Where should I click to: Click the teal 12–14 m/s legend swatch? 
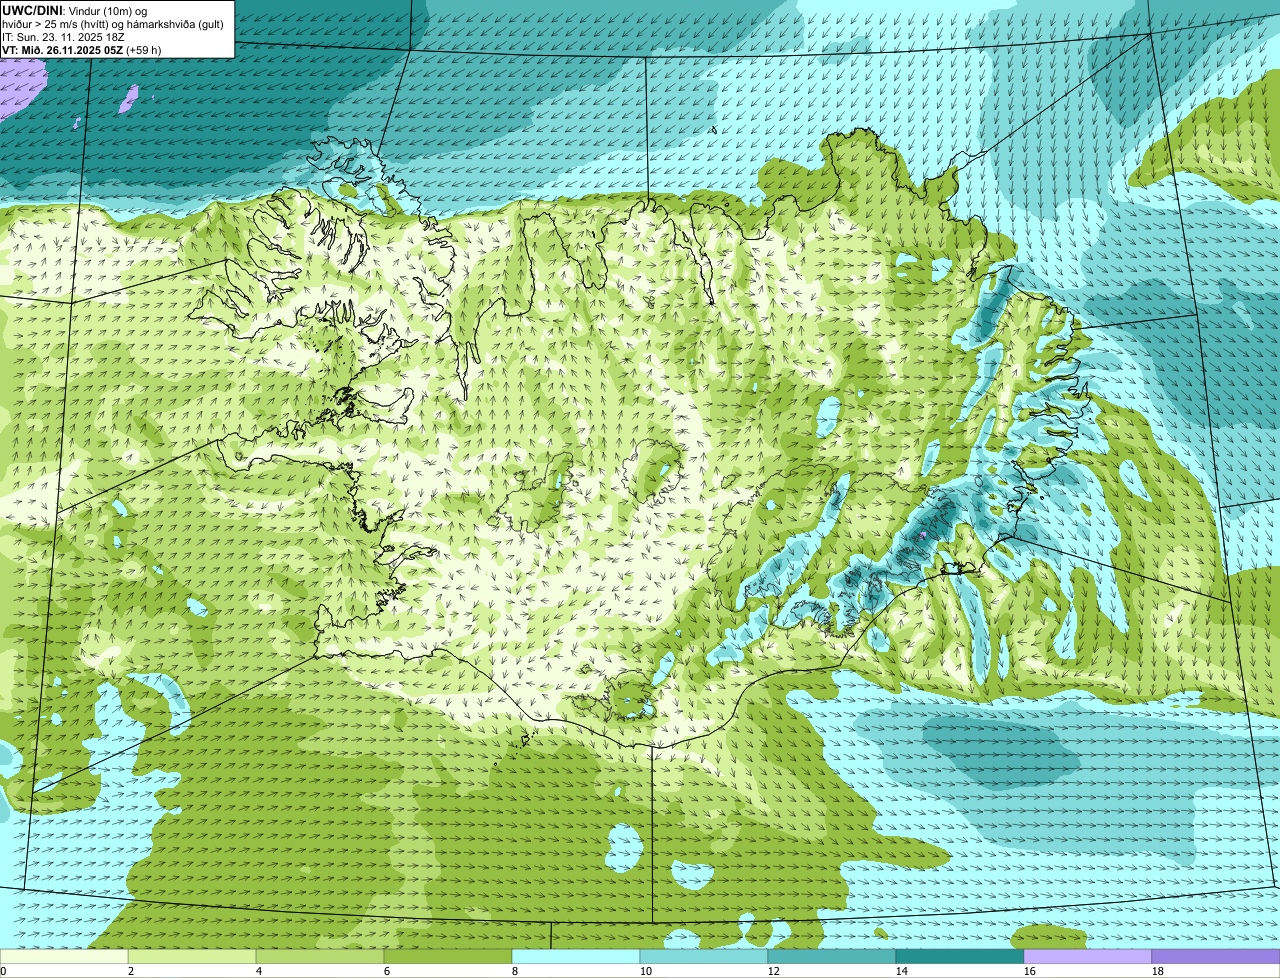[832, 956]
